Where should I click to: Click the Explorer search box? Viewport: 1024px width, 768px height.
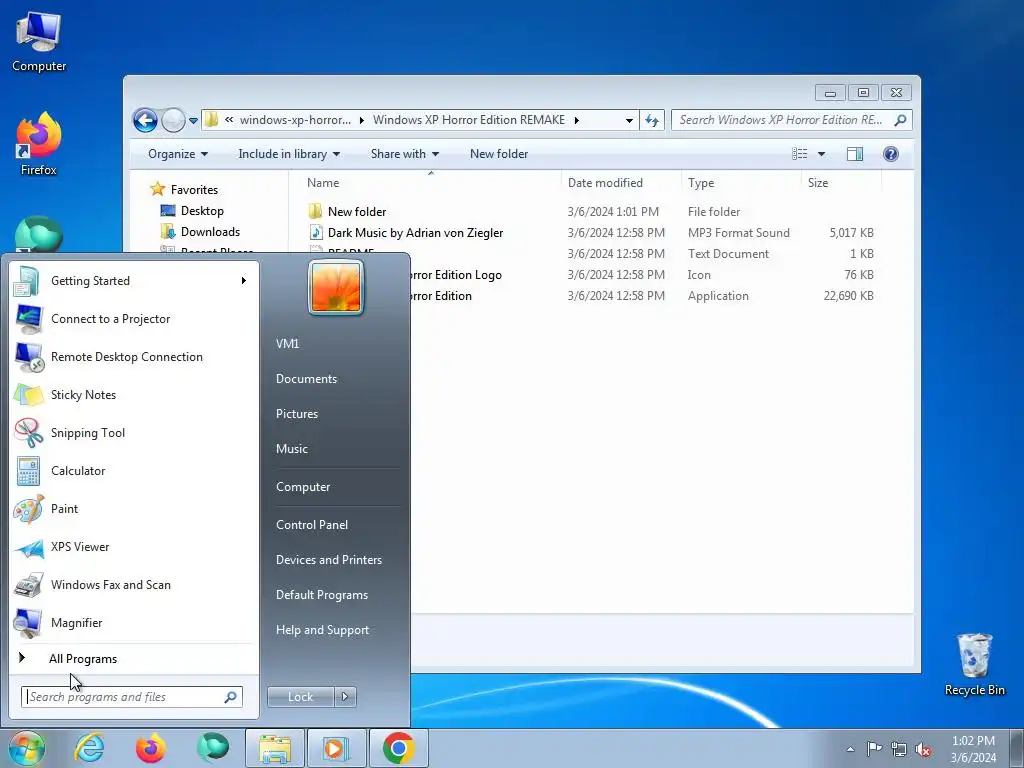point(792,120)
